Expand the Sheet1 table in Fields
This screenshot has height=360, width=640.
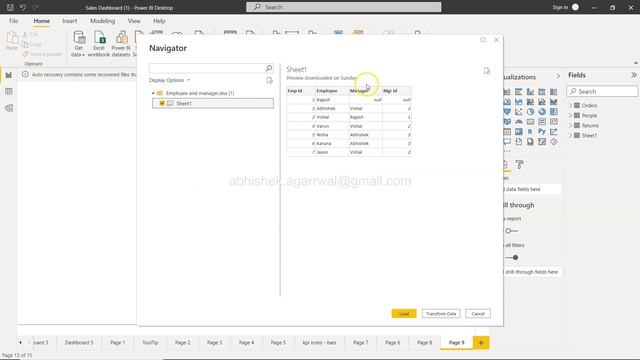tap(571, 136)
